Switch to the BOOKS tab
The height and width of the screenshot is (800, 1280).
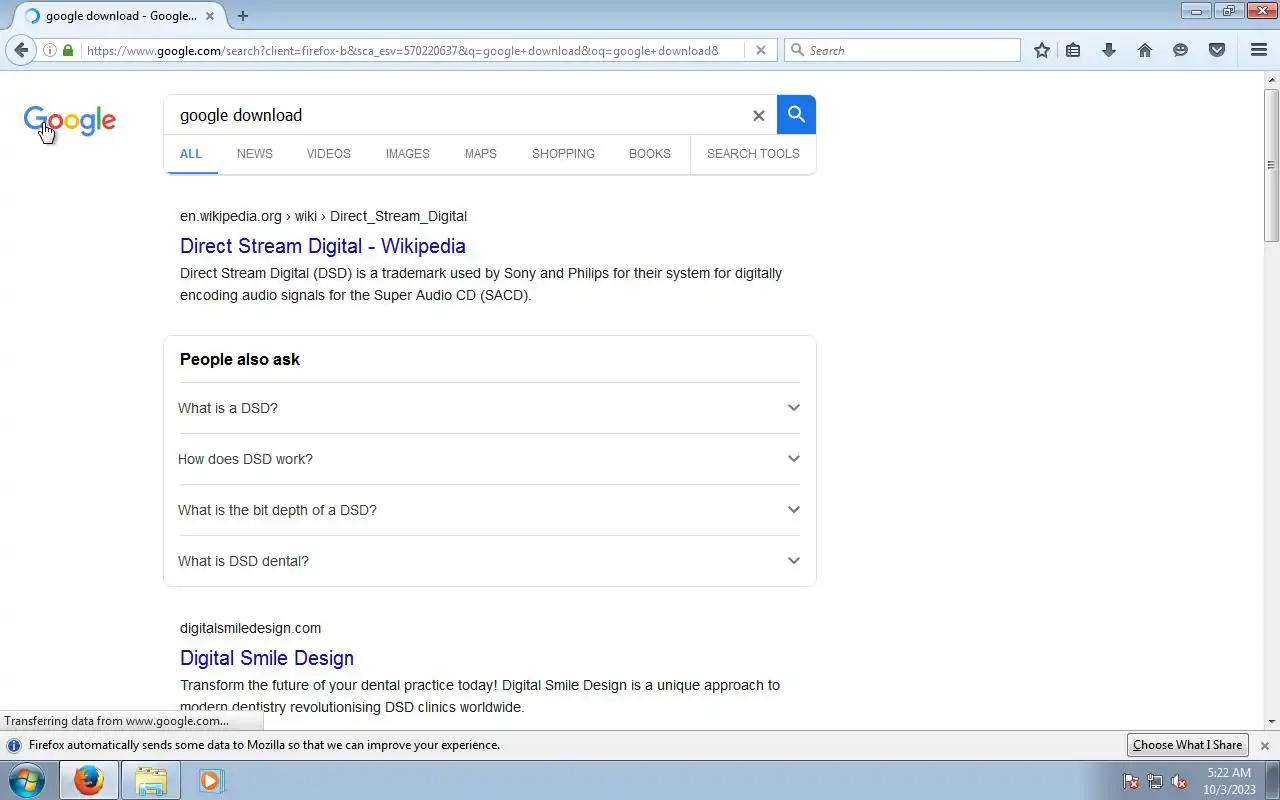(649, 154)
